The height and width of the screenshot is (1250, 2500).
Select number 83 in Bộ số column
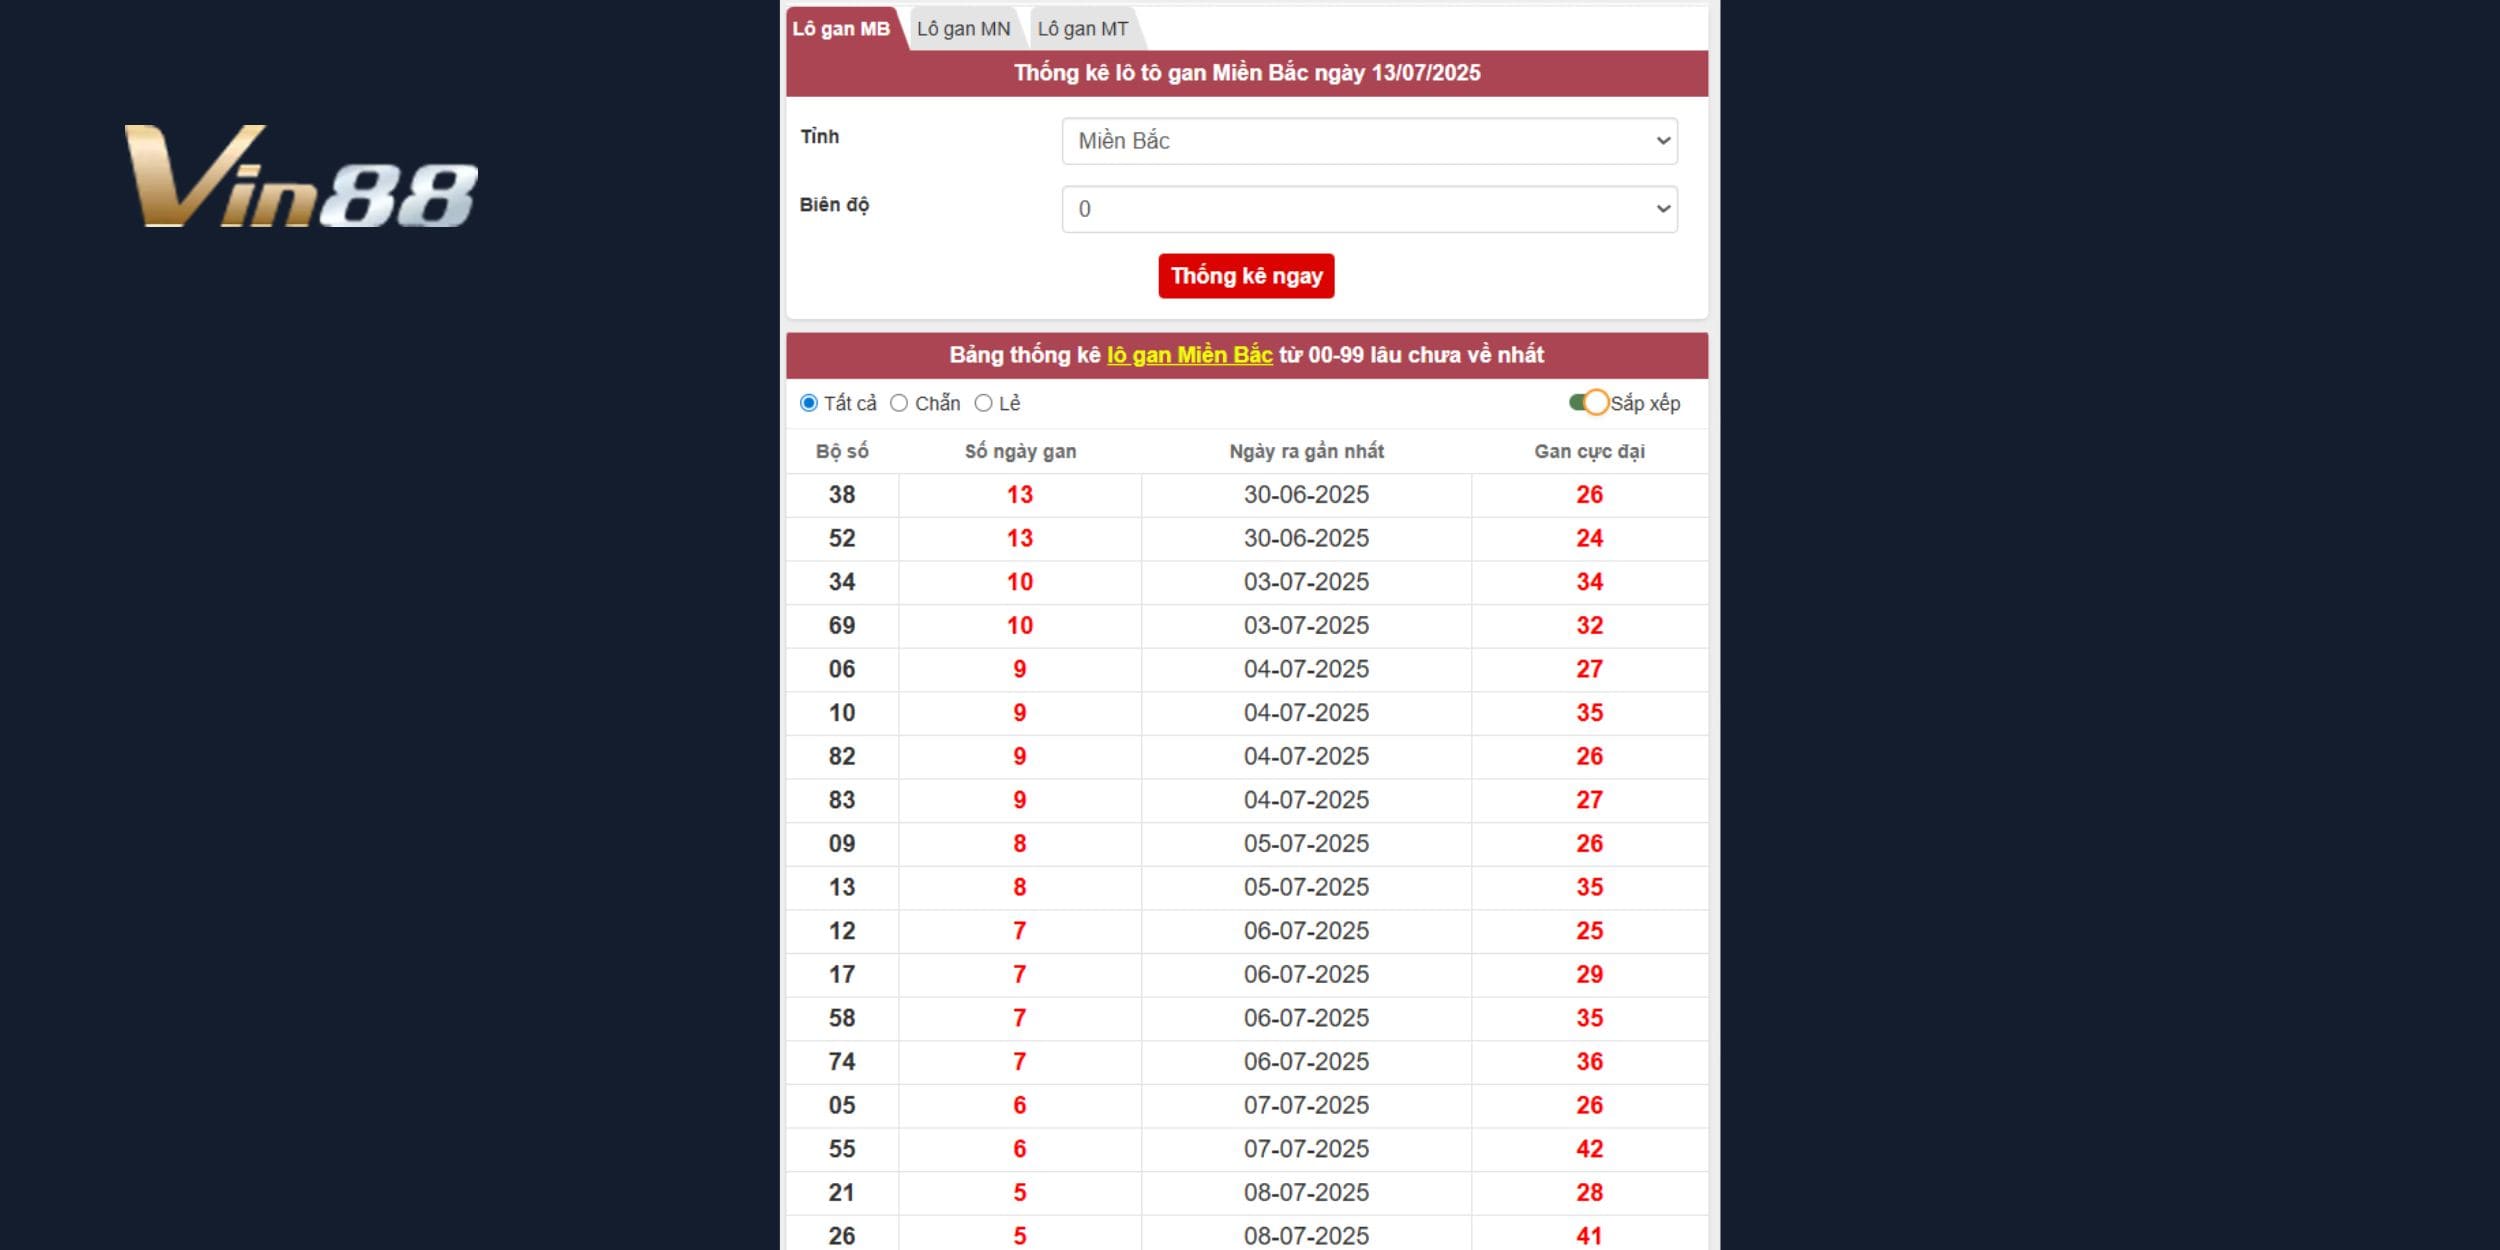[x=842, y=800]
